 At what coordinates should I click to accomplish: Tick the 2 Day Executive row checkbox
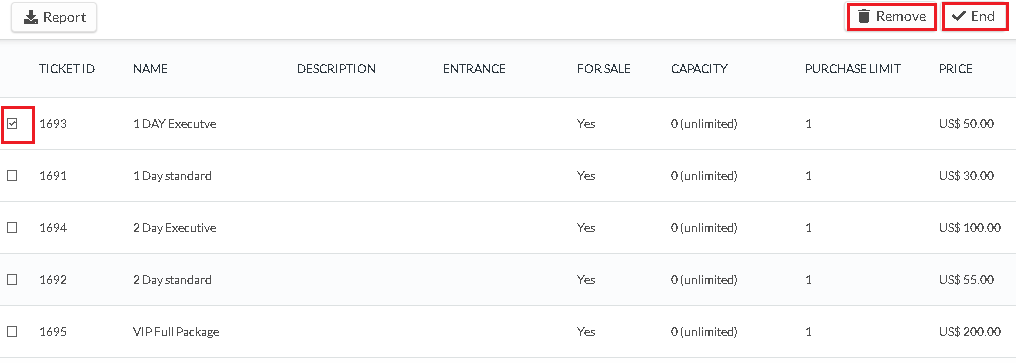12,228
